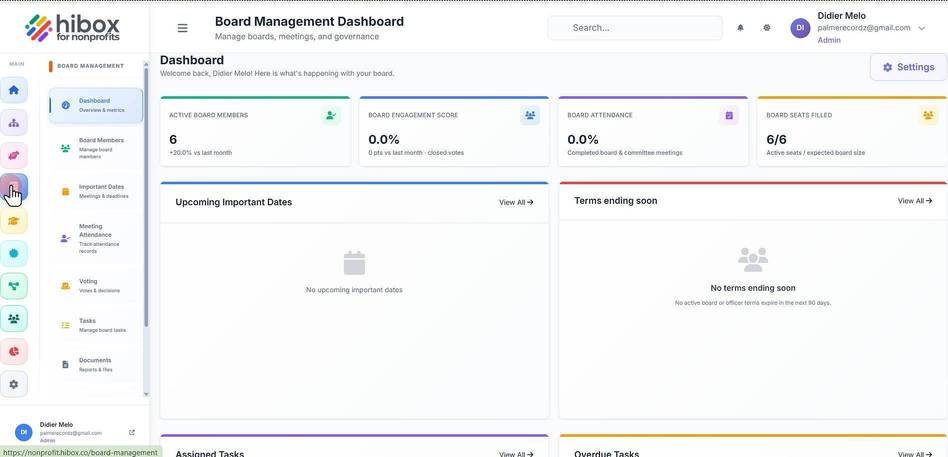
Task: Click the sidebar vertical scrollbar
Action: (x=146, y=196)
